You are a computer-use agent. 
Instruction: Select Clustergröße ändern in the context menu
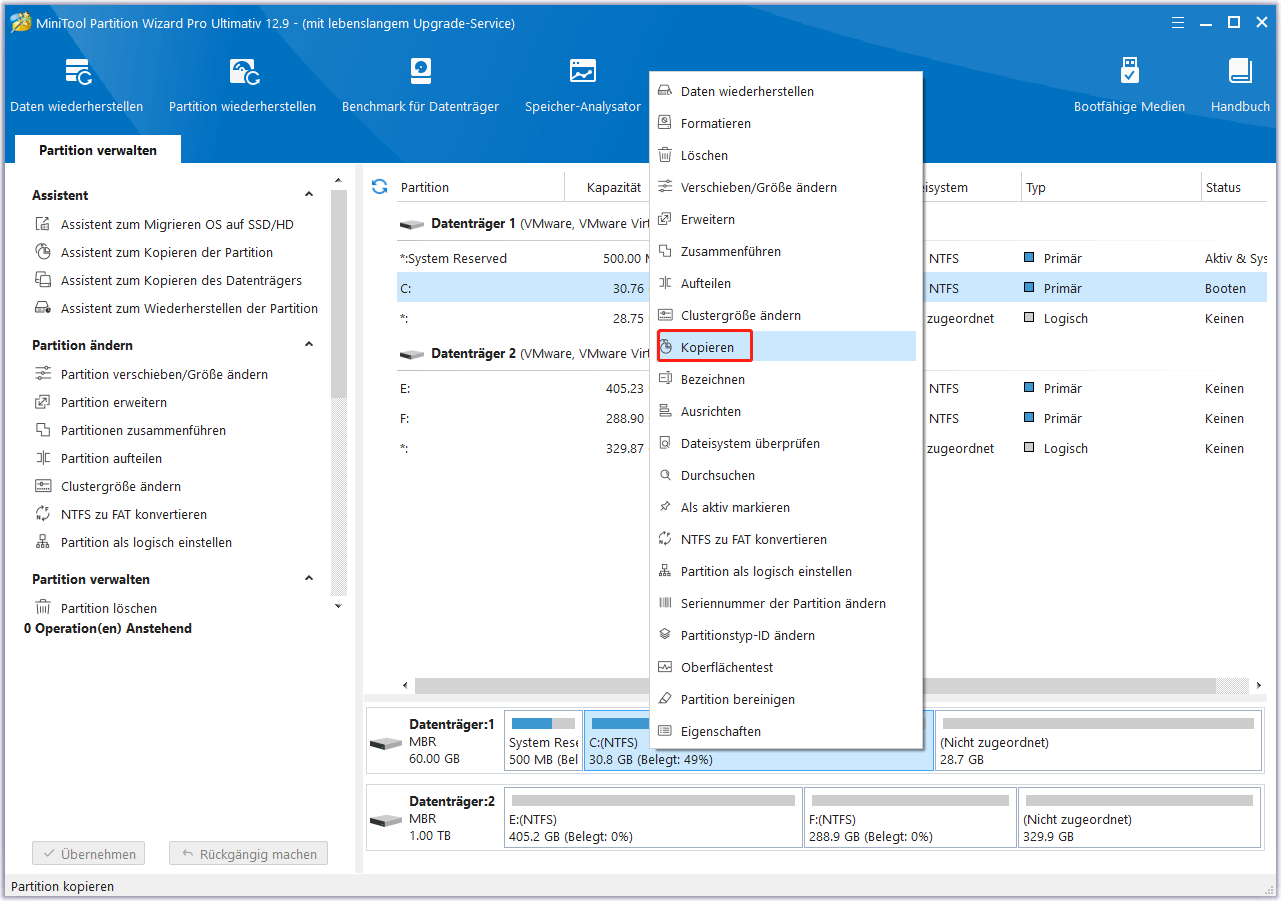(785, 316)
